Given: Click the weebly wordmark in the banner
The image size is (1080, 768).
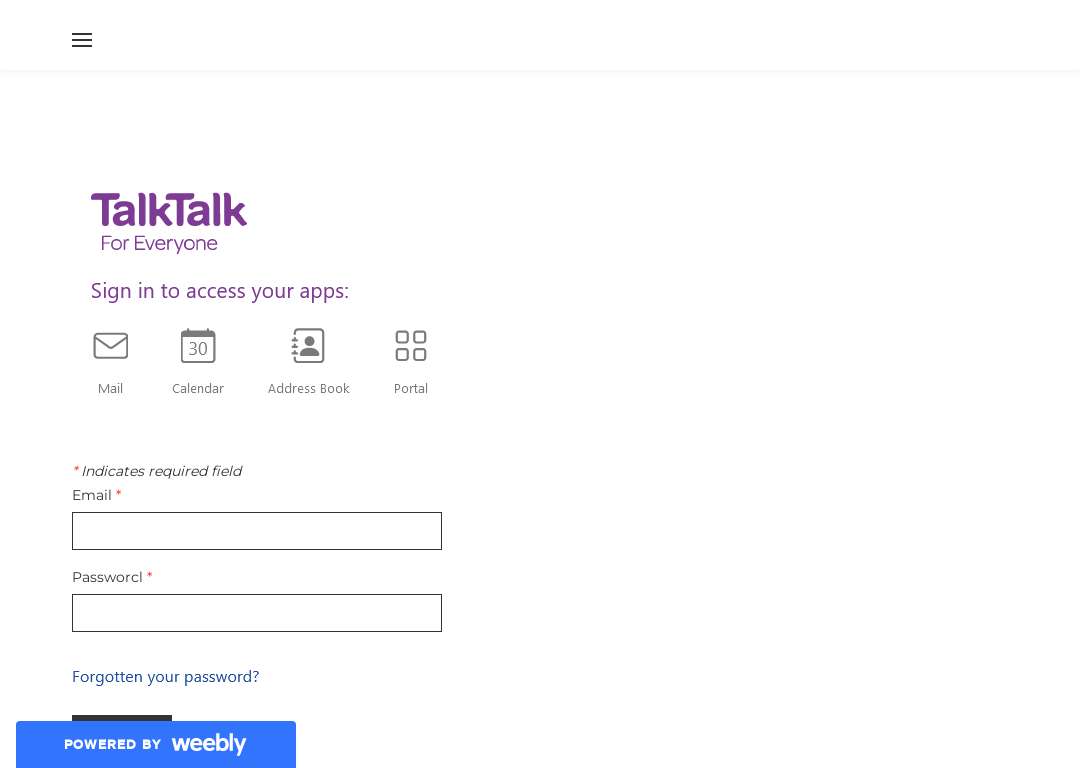Looking at the screenshot, I should tap(209, 744).
